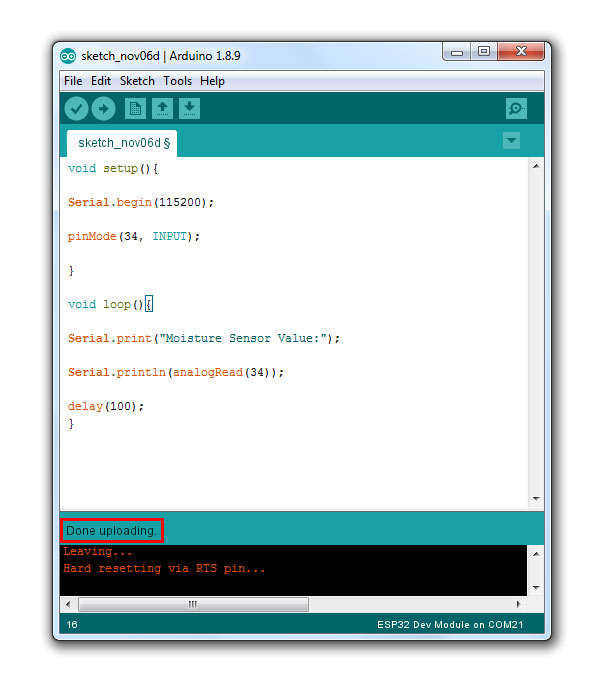Screen dimensions: 610x690
Task: Click console horizontal scrollbar left arrow
Action: pos(68,604)
